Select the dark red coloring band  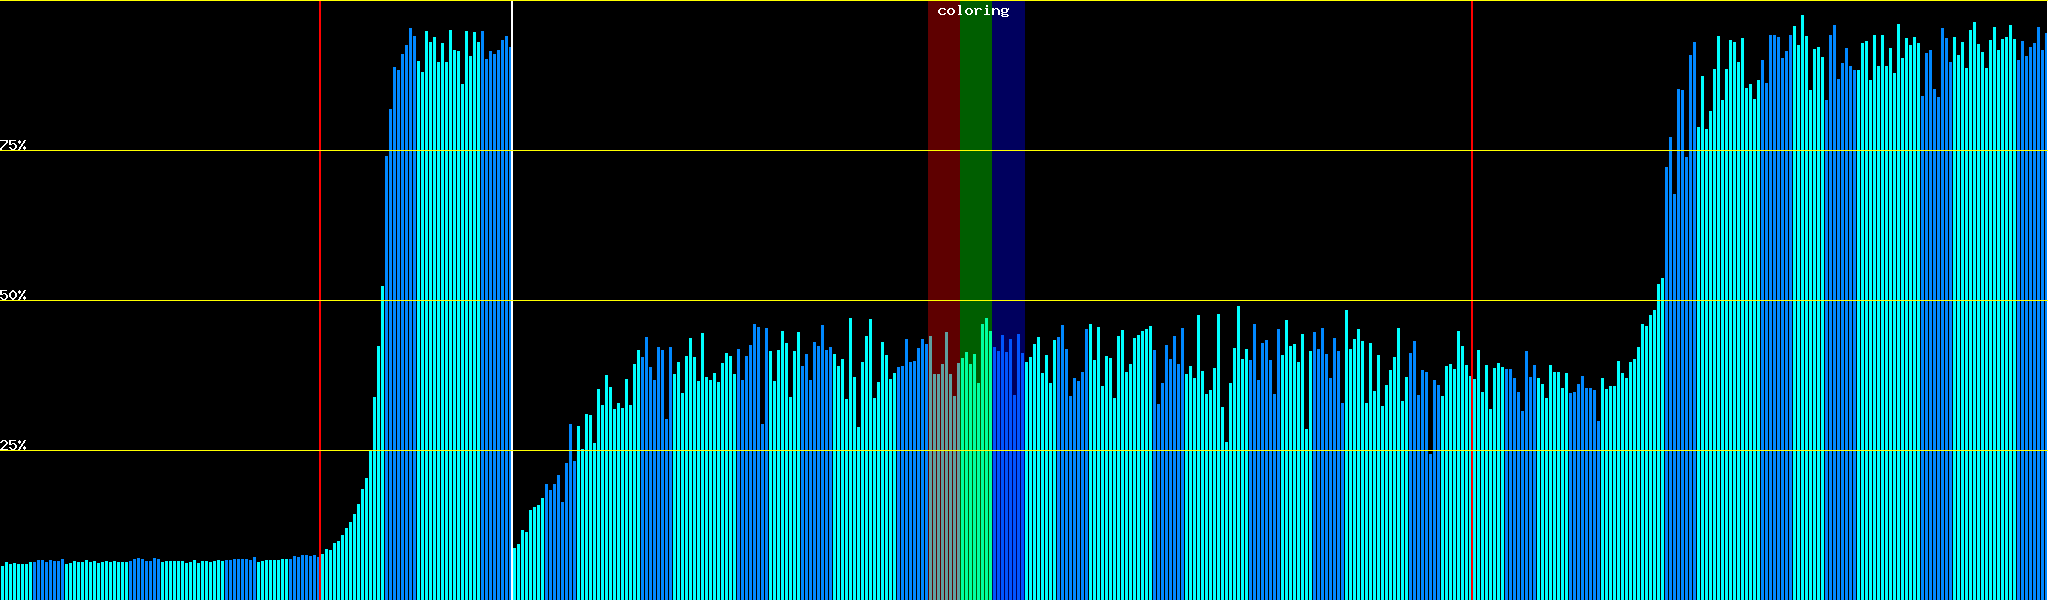[943, 150]
